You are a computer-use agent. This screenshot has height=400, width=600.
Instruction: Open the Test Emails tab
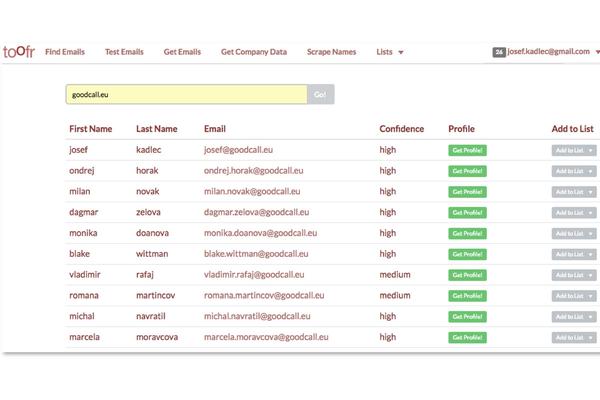(x=124, y=52)
